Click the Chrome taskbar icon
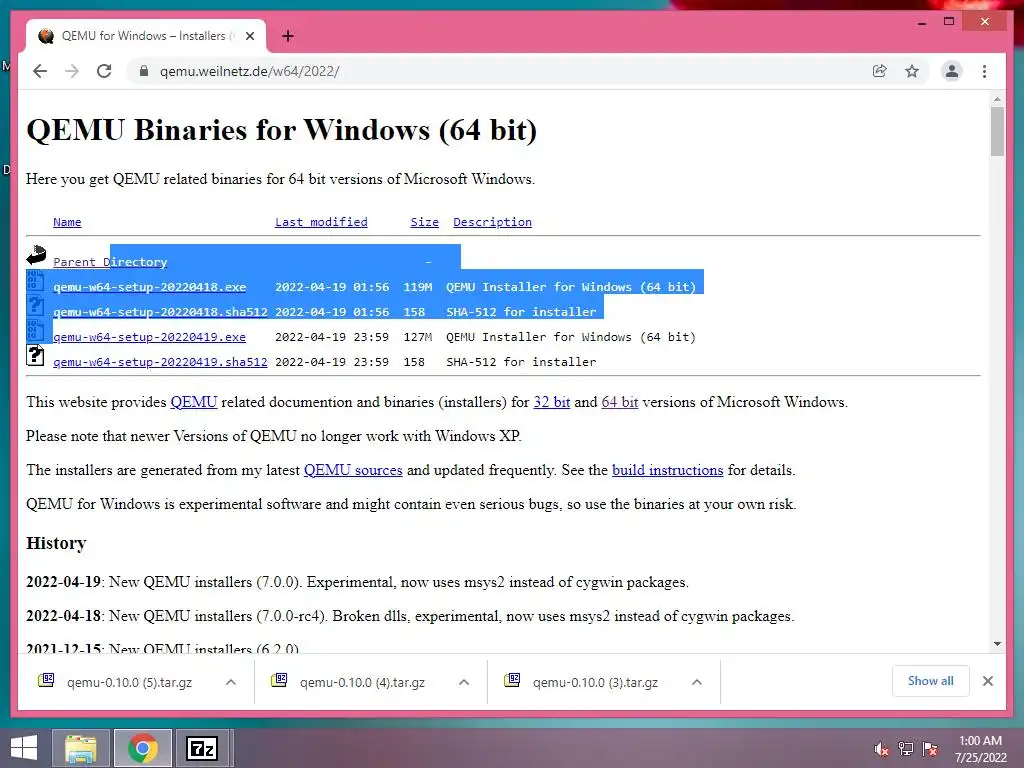This screenshot has height=768, width=1024. [x=142, y=748]
